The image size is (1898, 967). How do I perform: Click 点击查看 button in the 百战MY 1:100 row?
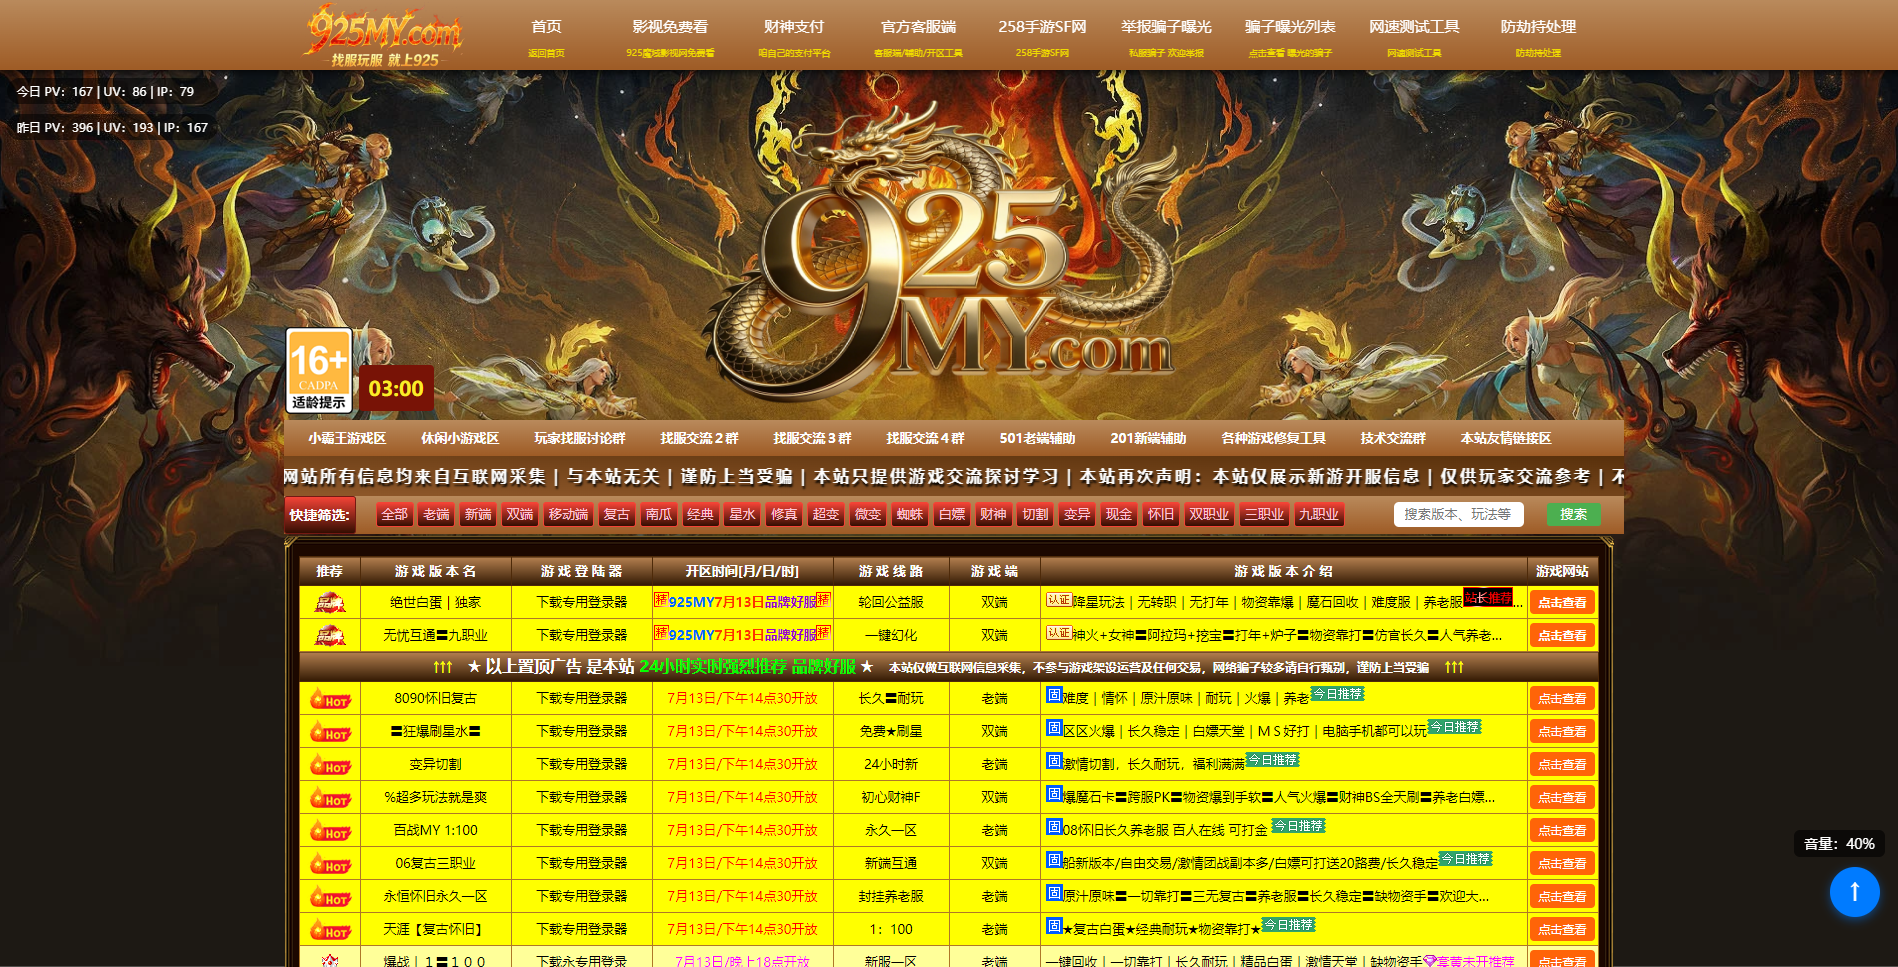click(1562, 830)
